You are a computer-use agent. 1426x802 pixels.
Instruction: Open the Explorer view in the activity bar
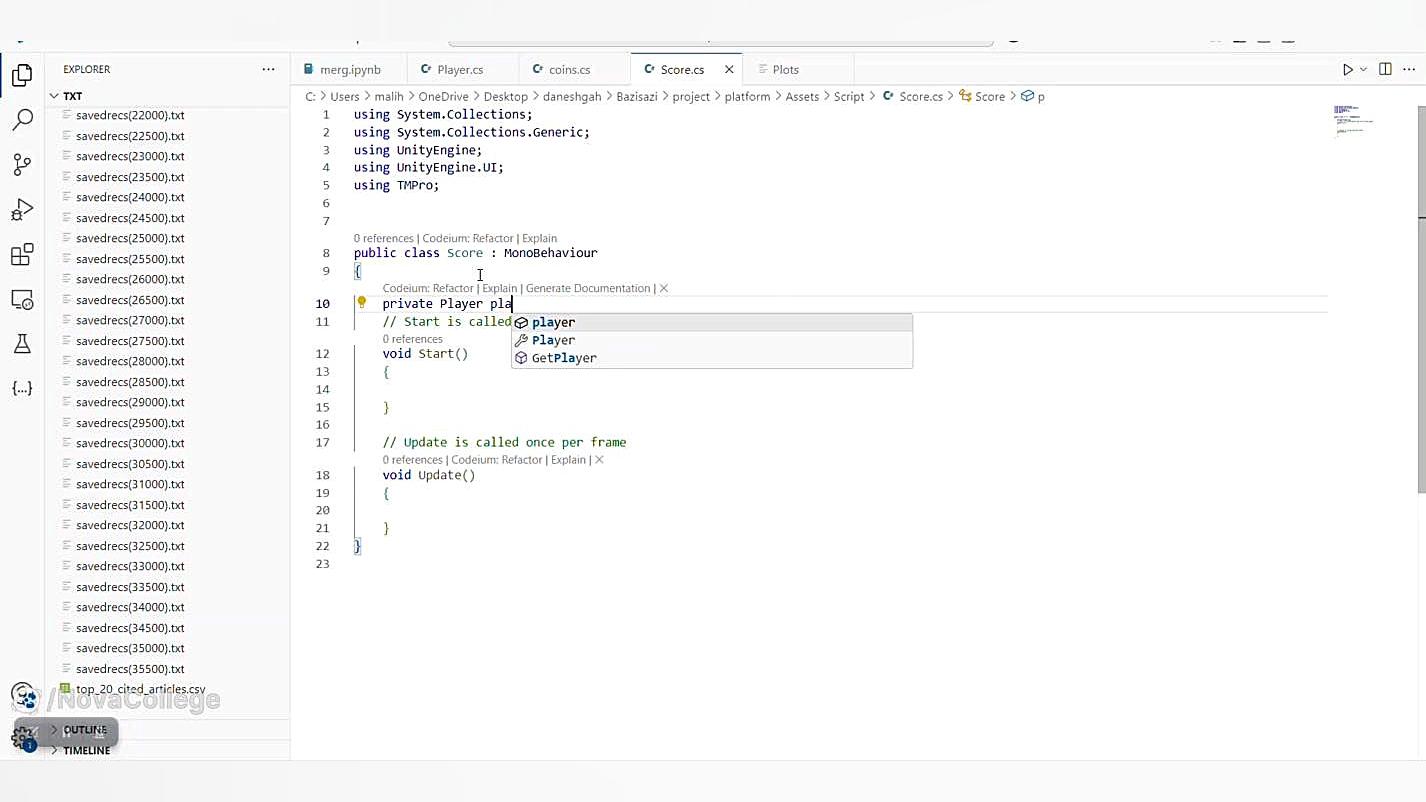click(22, 75)
